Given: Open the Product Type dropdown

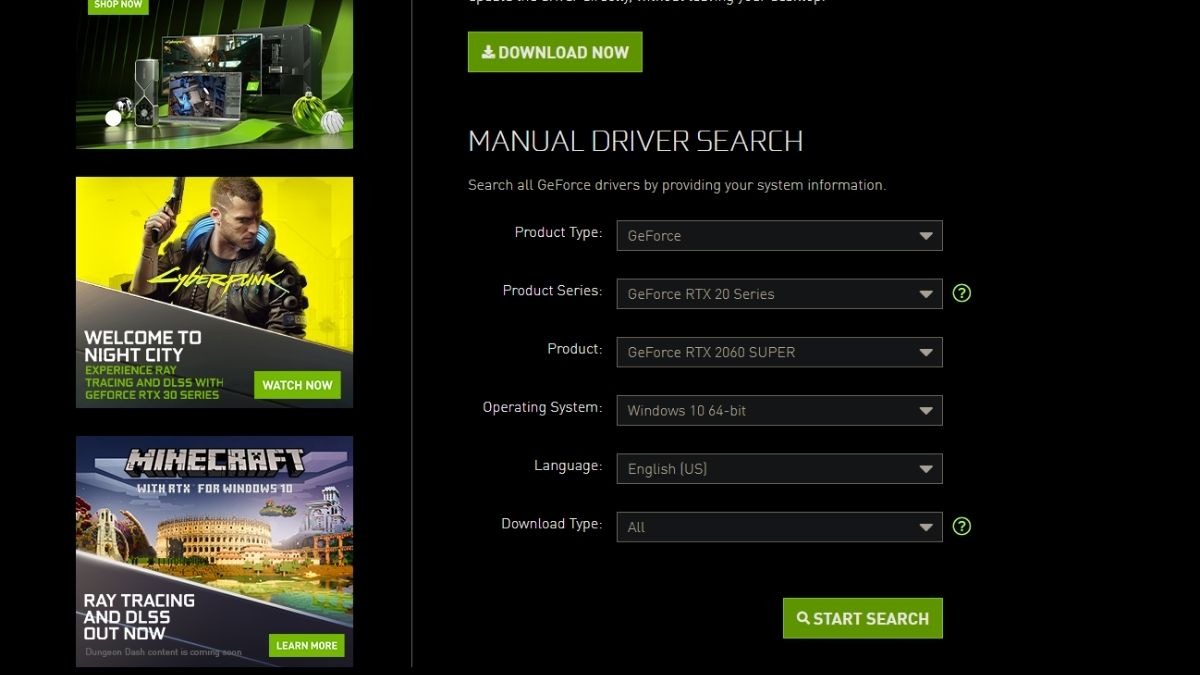Looking at the screenshot, I should pos(779,236).
